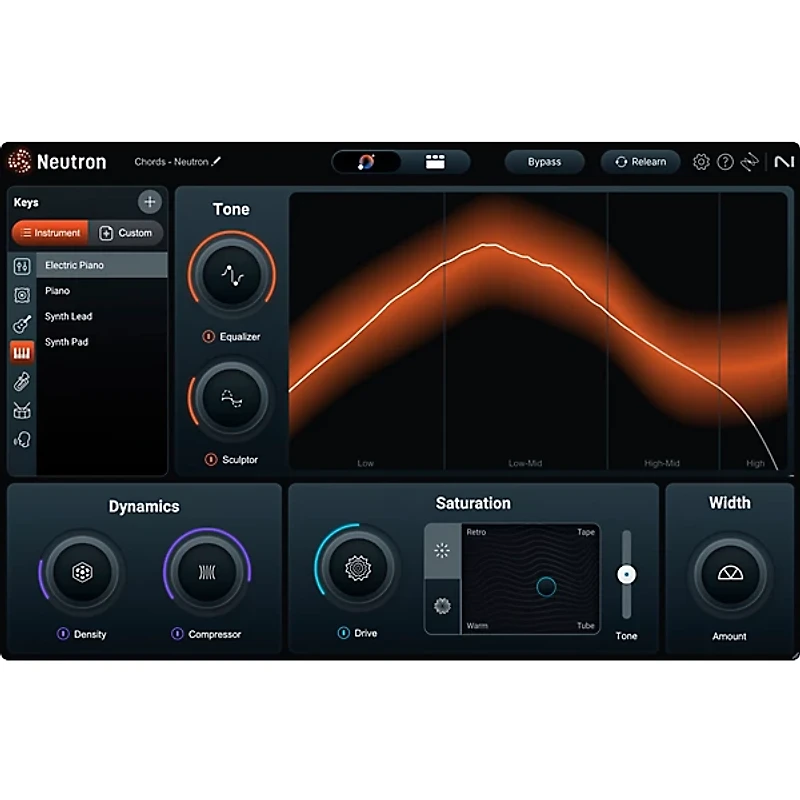Select the brass instrument category icon
800x800 pixels.
pyautogui.click(x=22, y=381)
